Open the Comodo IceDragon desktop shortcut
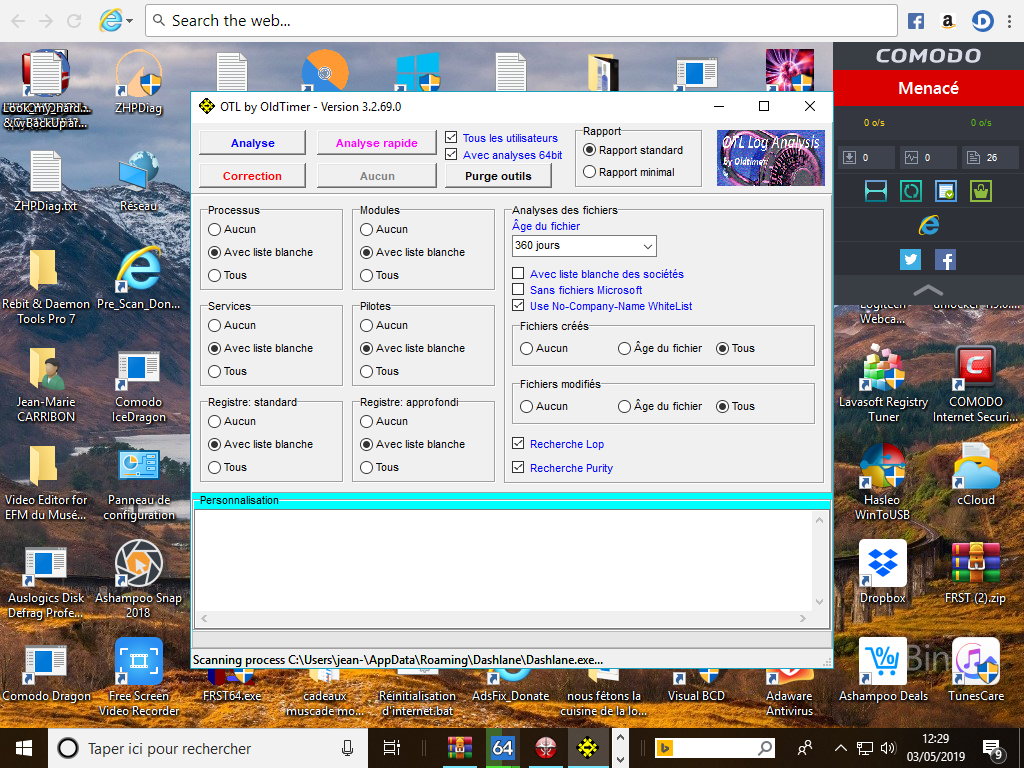Viewport: 1024px width, 768px height. pyautogui.click(x=138, y=387)
